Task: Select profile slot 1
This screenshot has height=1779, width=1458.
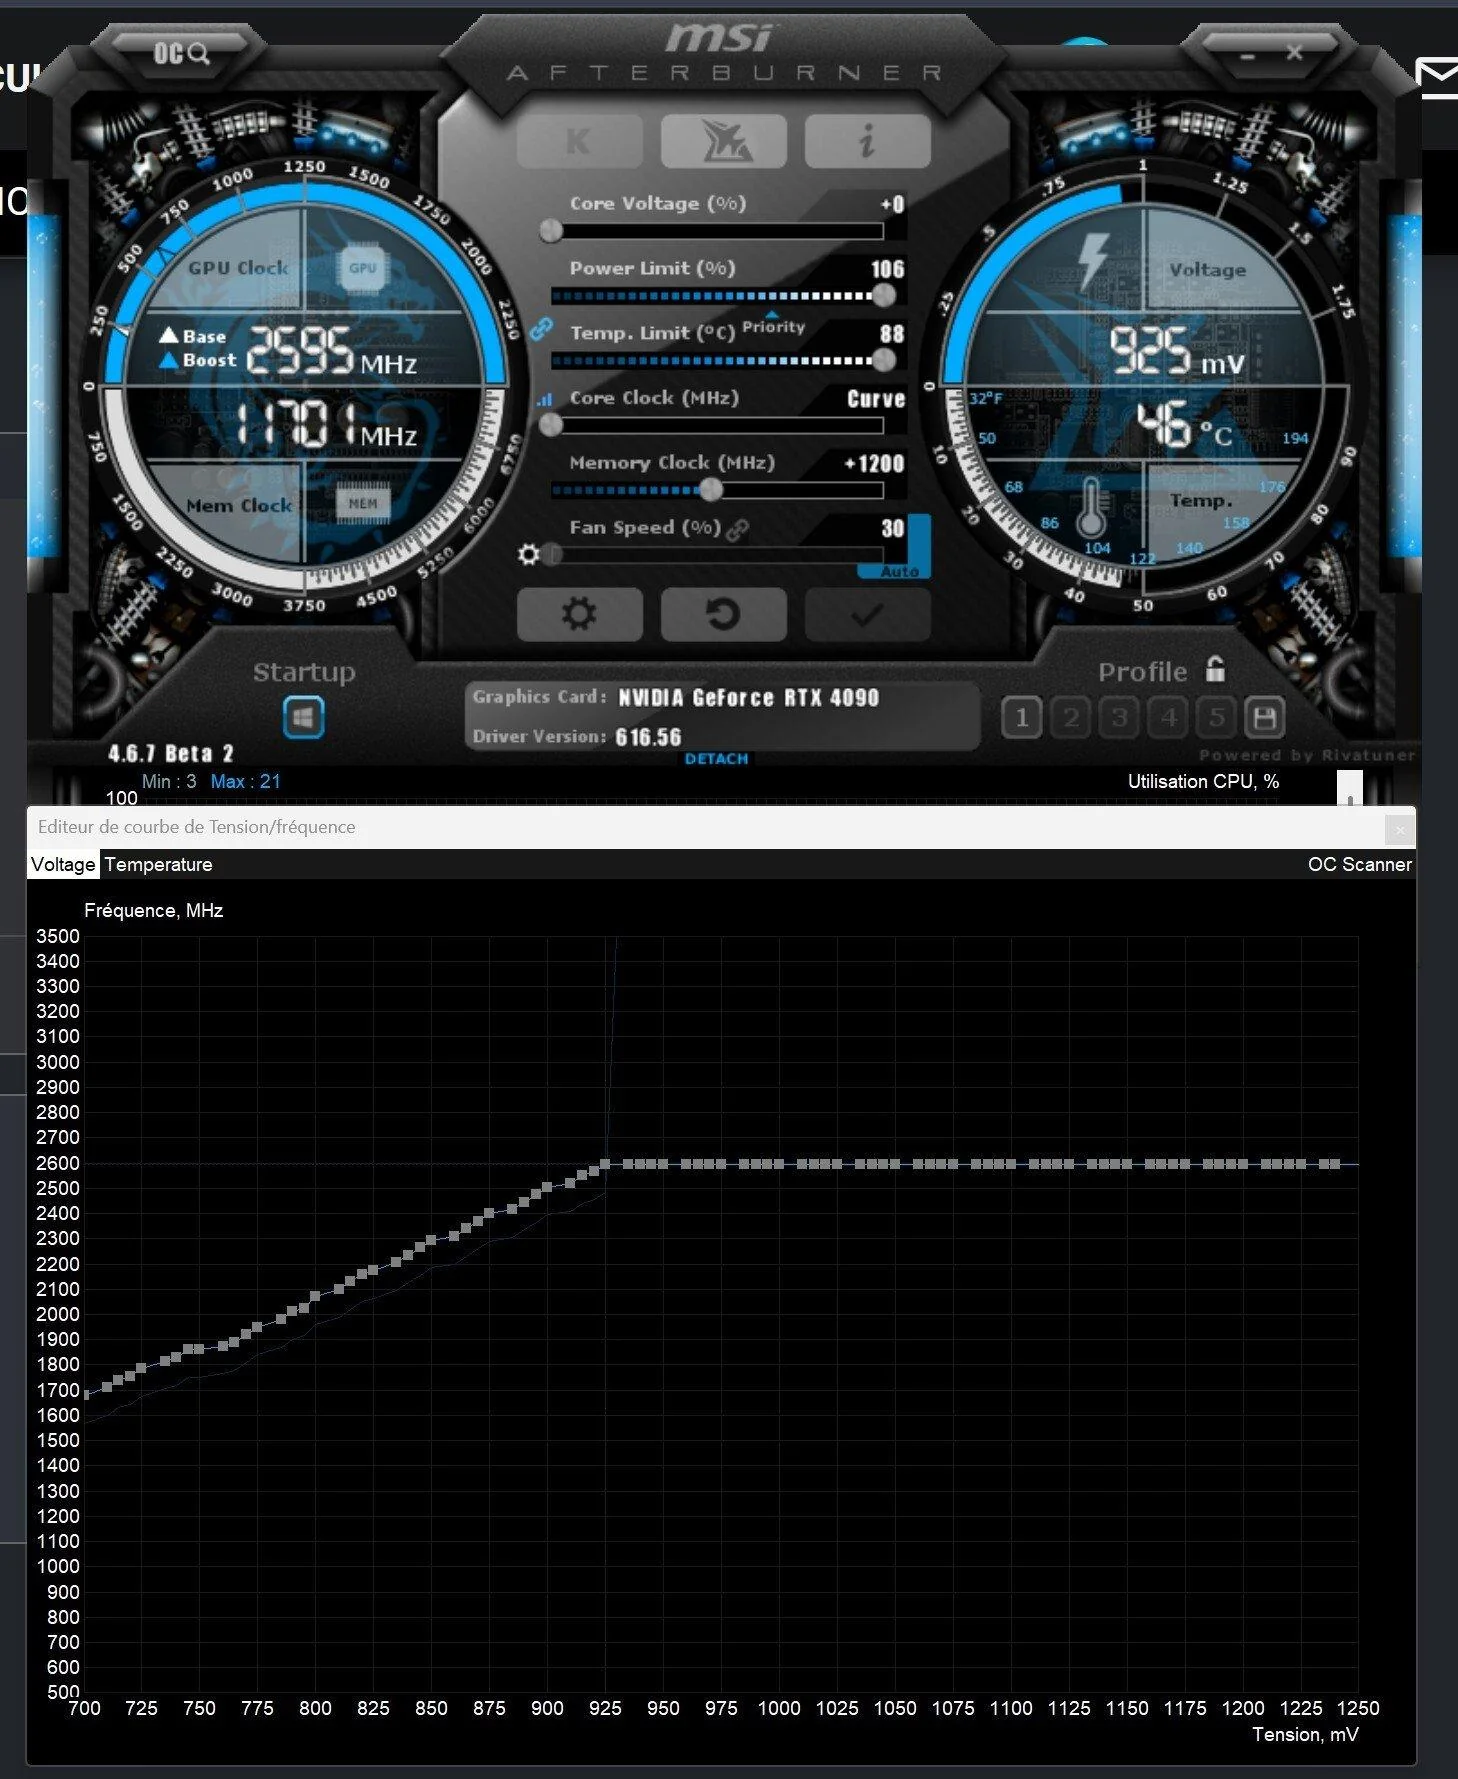Action: tap(1021, 717)
